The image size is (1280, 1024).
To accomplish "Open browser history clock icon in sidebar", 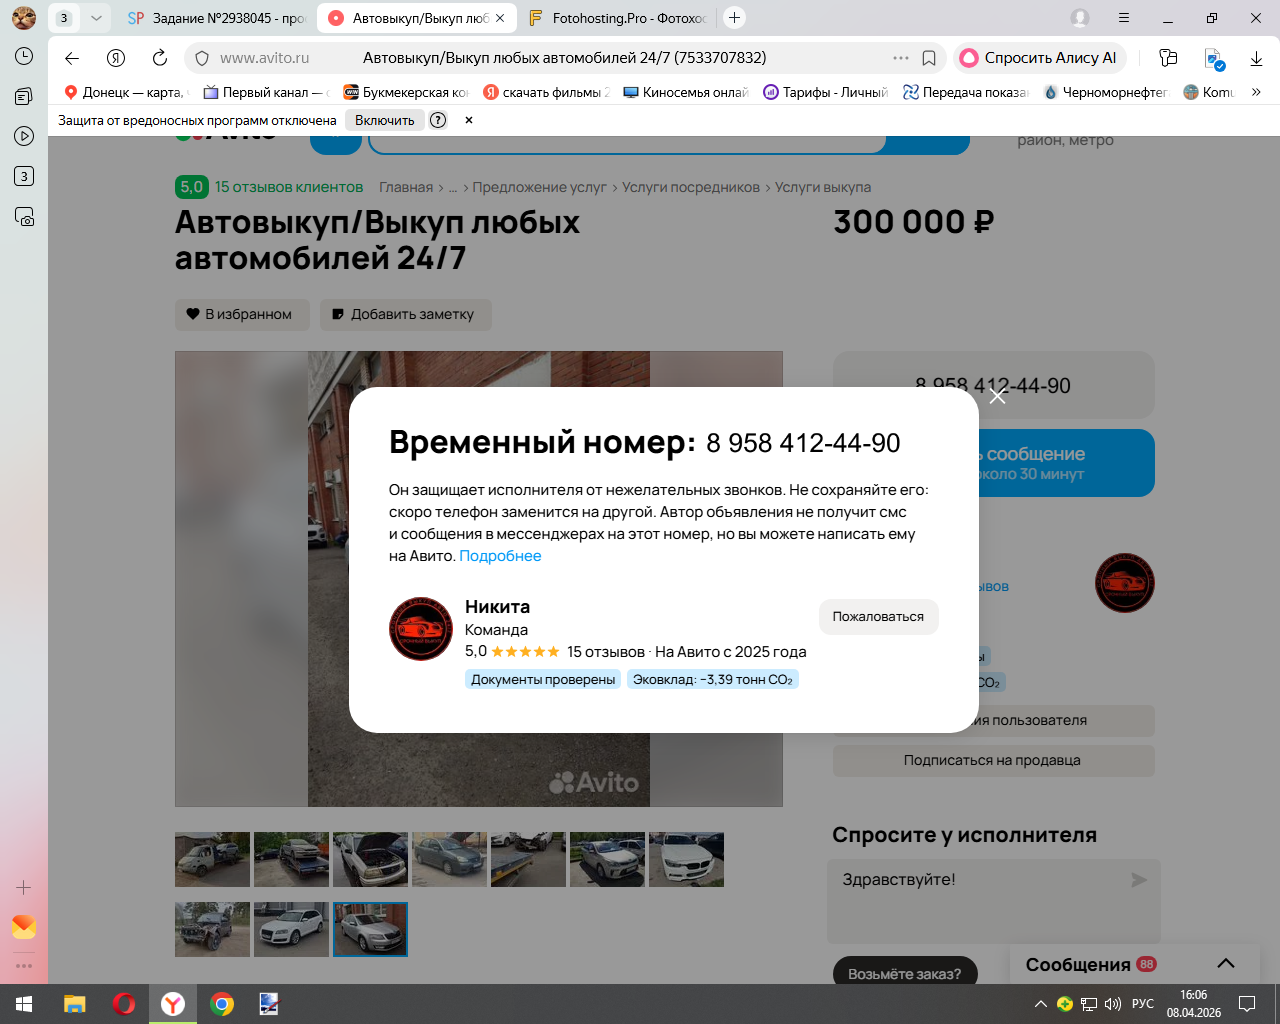I will pos(24,57).
